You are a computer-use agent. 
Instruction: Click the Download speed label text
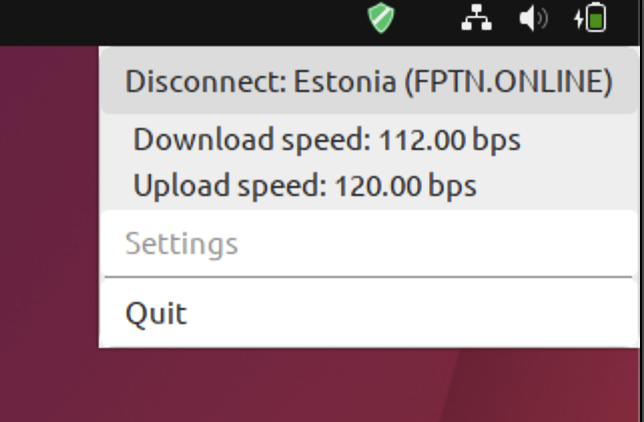click(252, 140)
